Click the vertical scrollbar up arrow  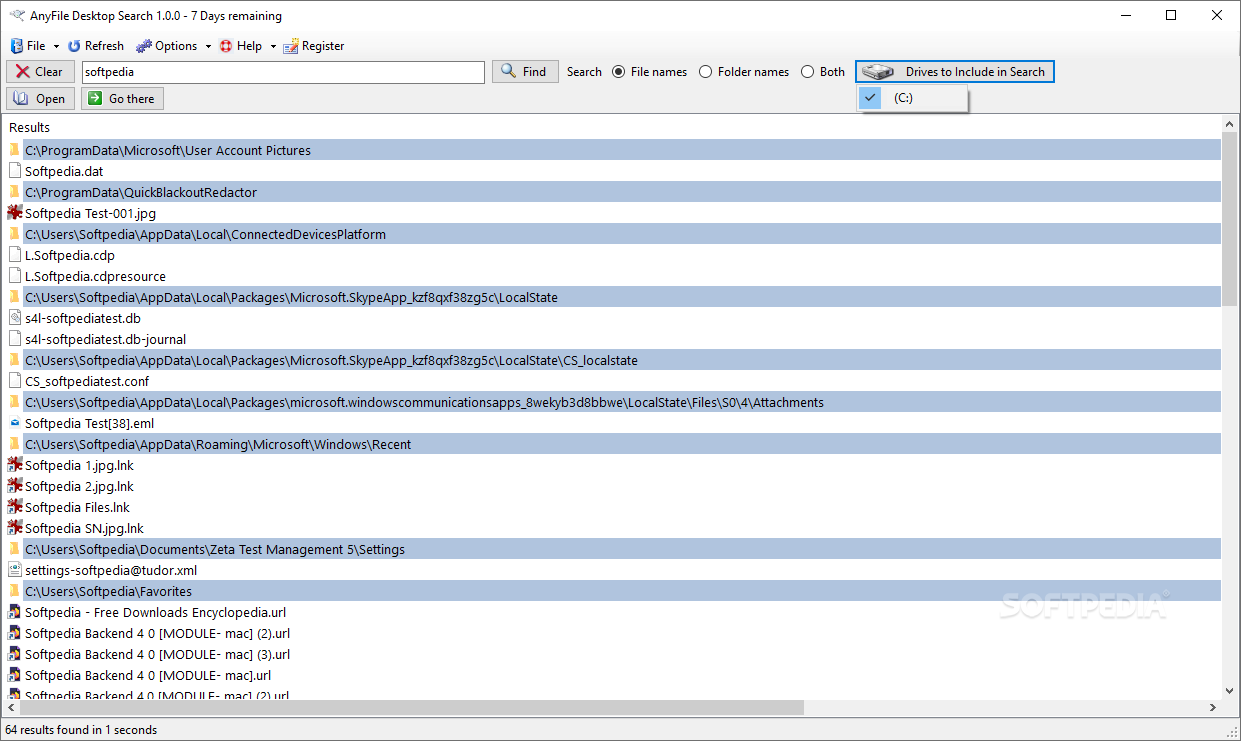pos(1229,123)
